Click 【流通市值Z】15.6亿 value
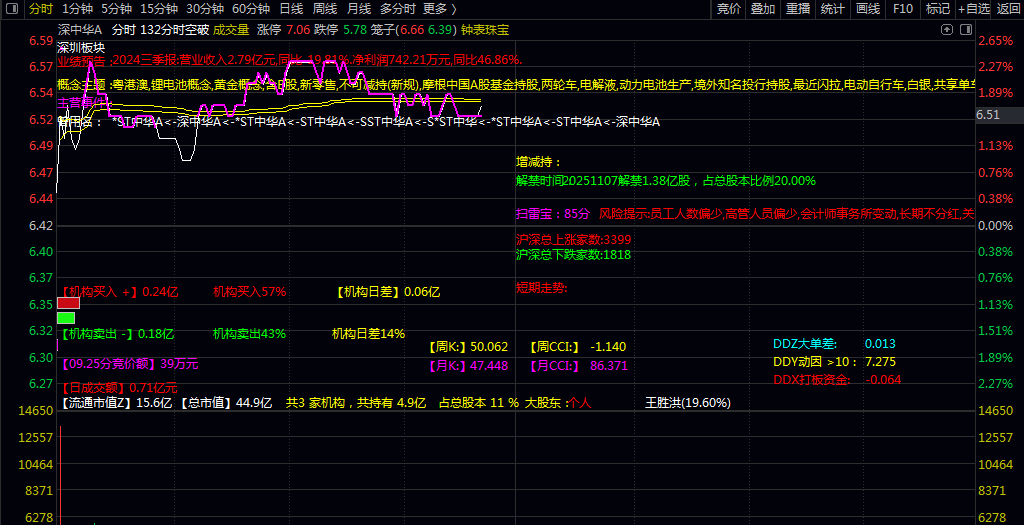1024x525 pixels. [x=117, y=404]
